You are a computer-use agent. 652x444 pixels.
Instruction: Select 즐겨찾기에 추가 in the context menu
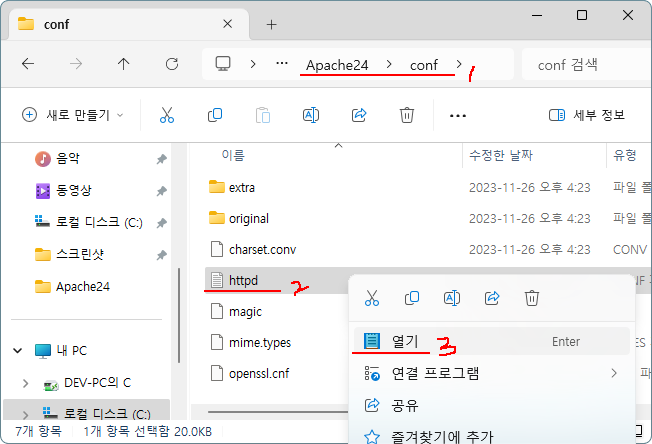coord(491,436)
